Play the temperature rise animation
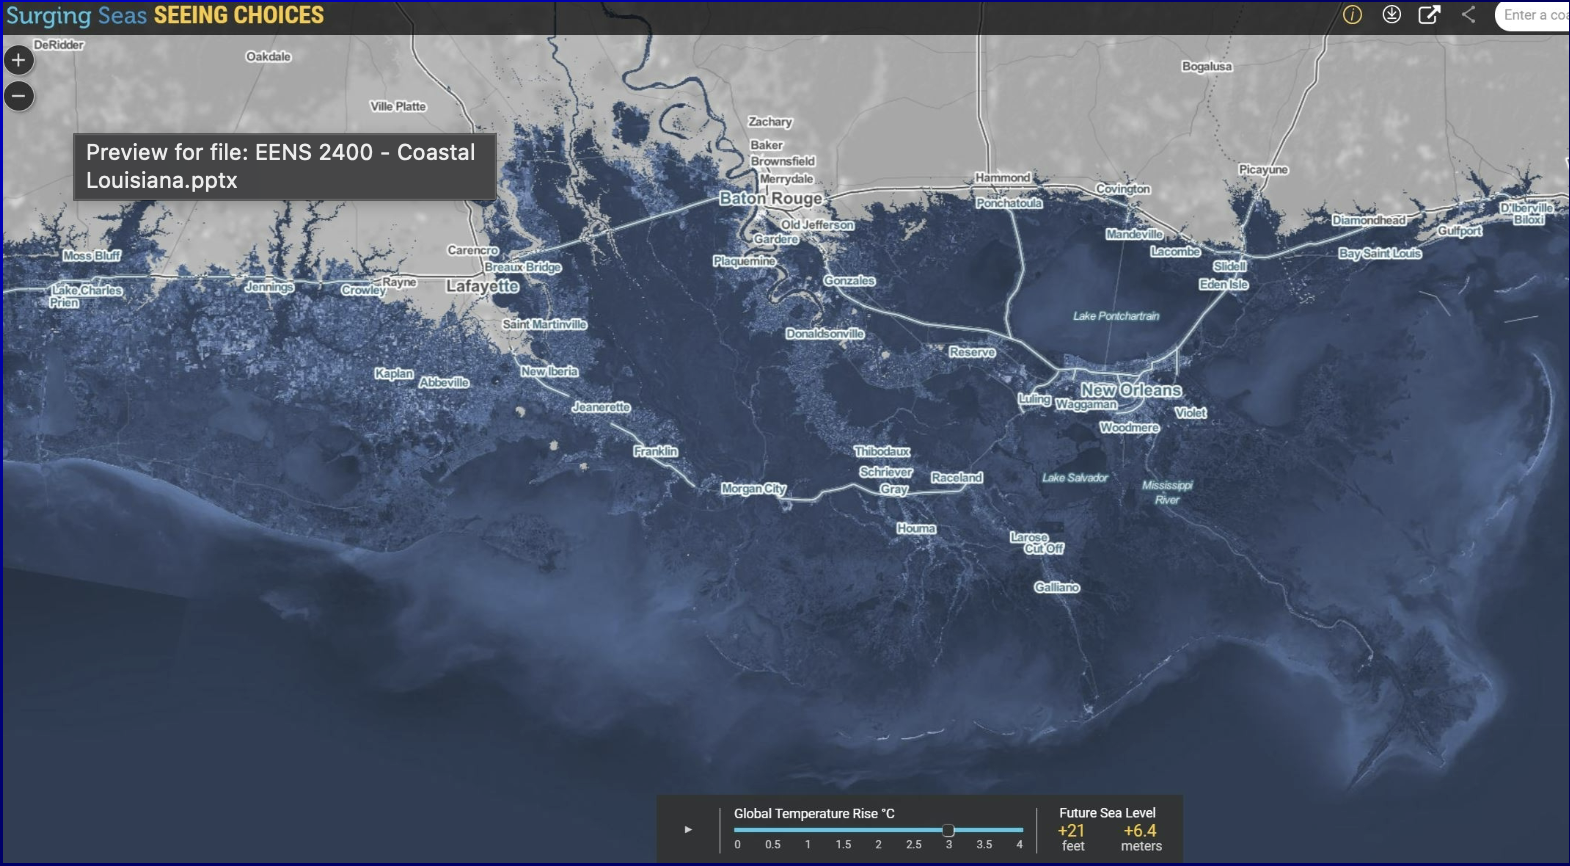Image resolution: width=1570 pixels, height=866 pixels. point(688,829)
